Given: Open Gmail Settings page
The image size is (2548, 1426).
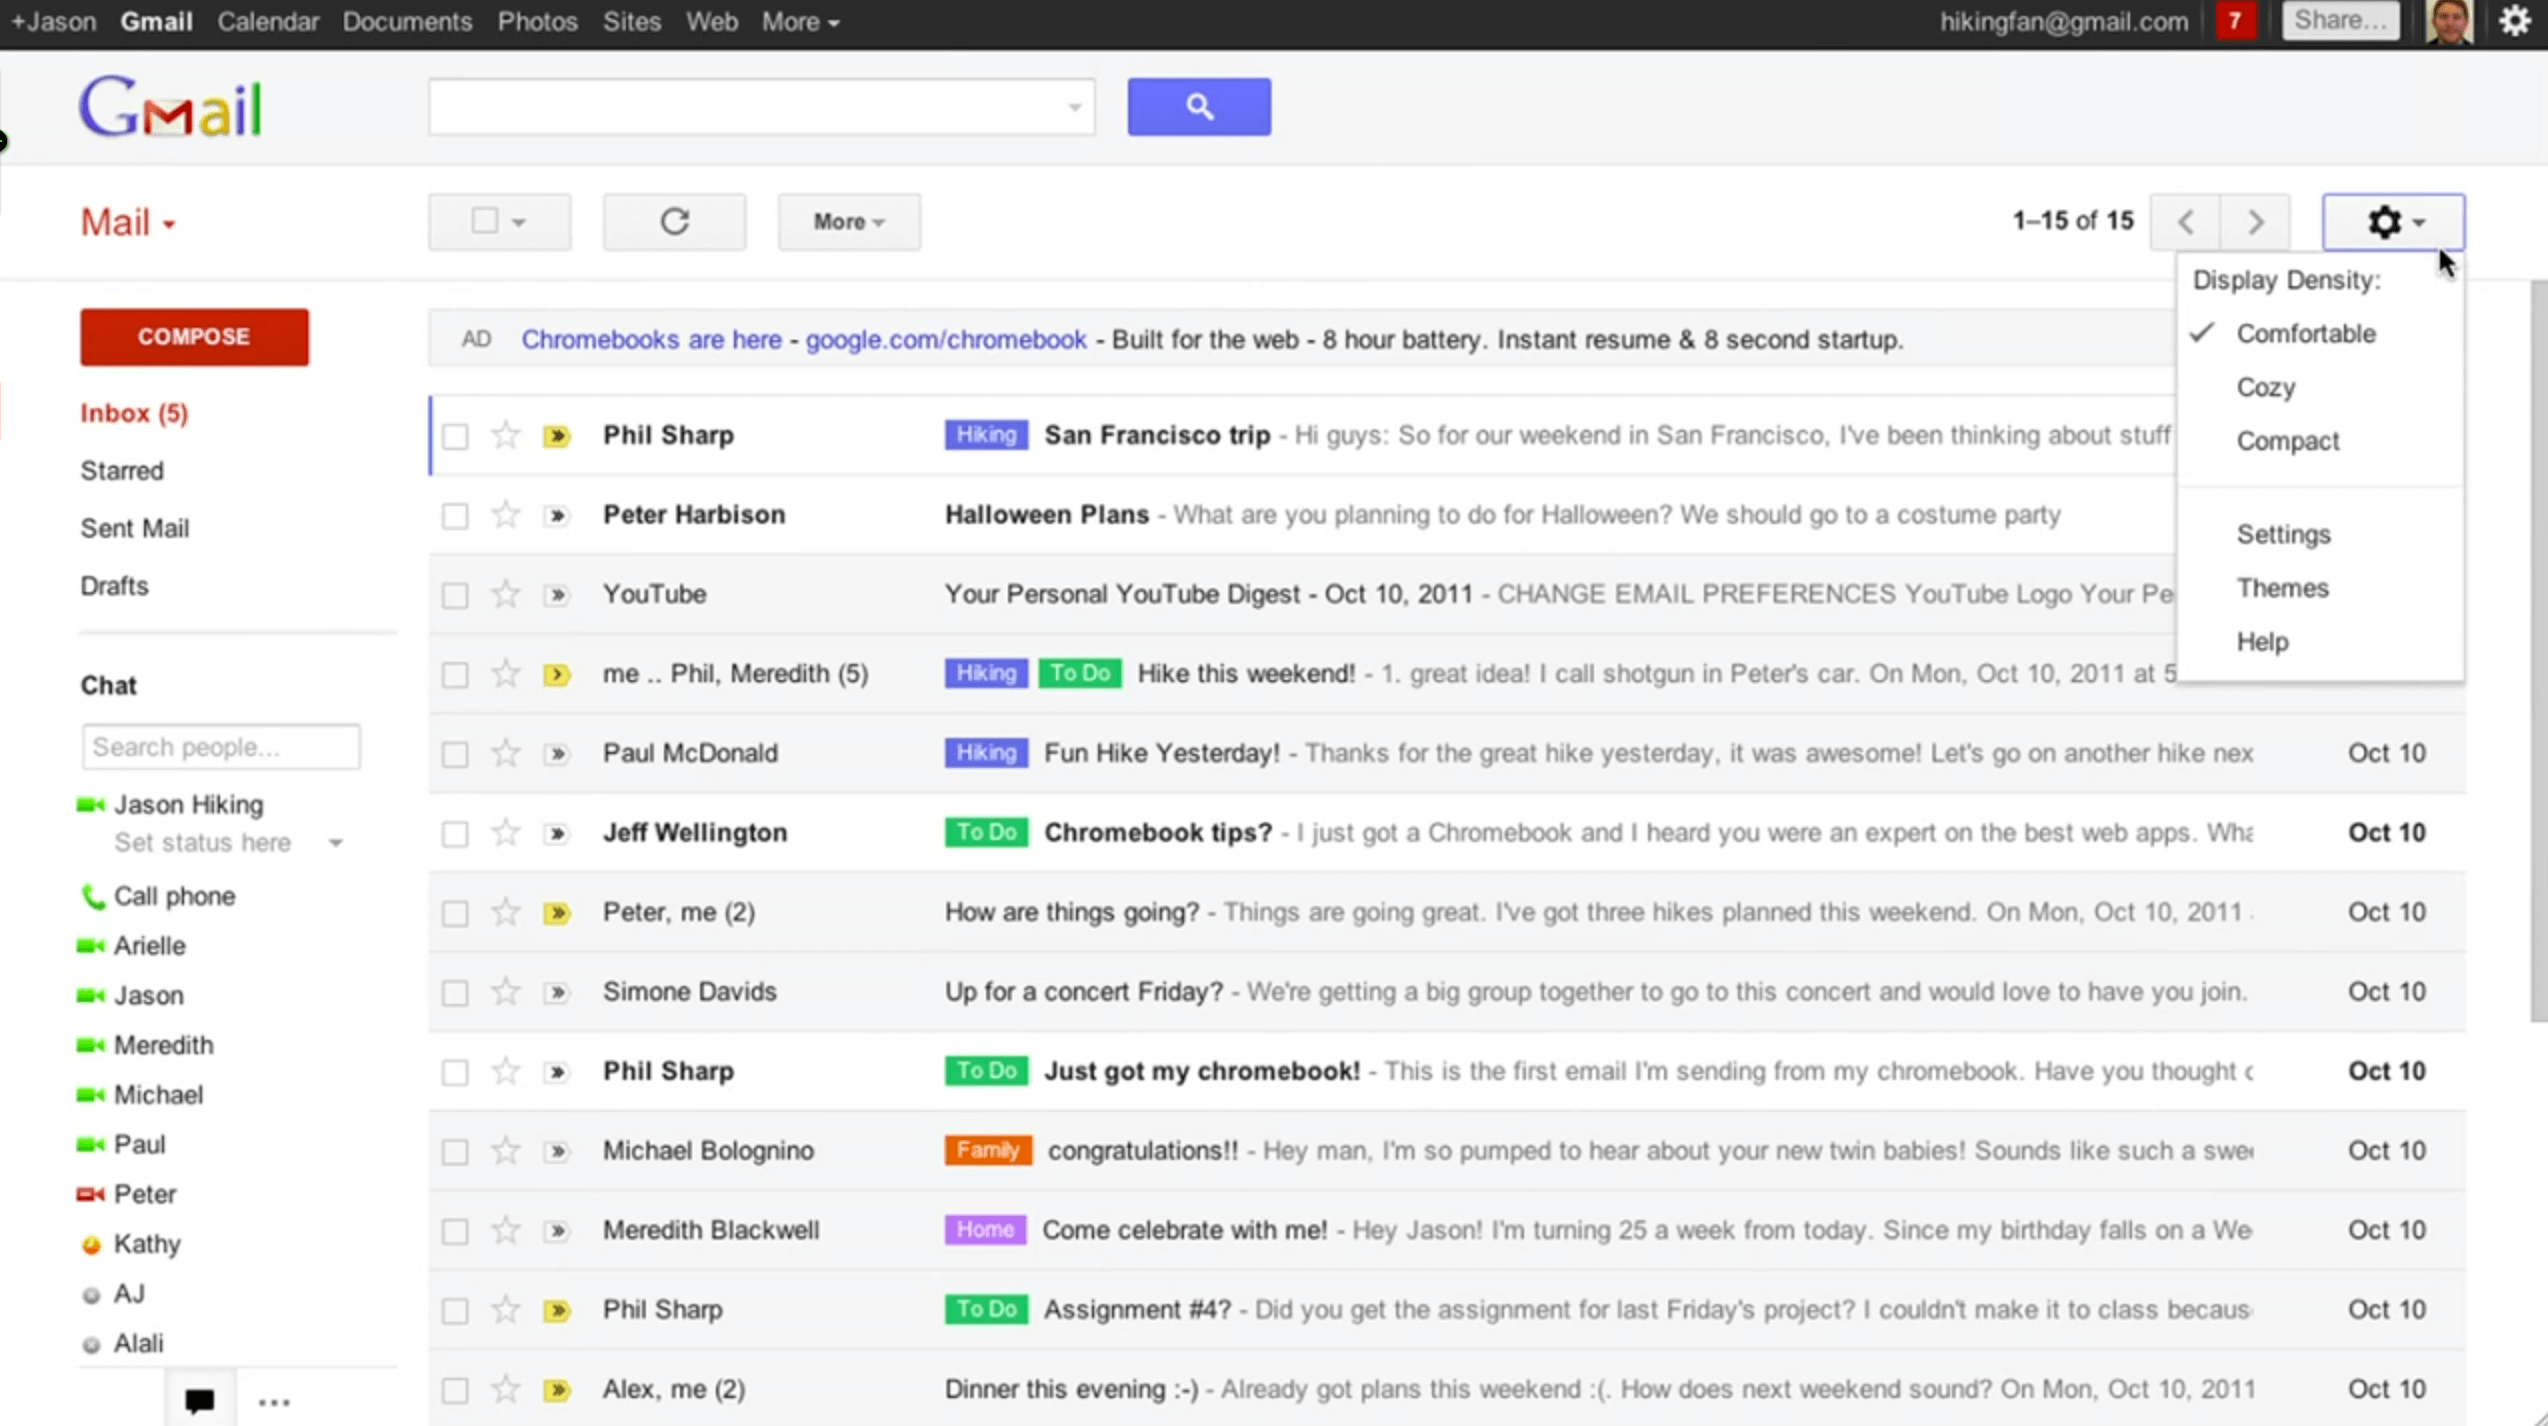Looking at the screenshot, I should [2284, 534].
